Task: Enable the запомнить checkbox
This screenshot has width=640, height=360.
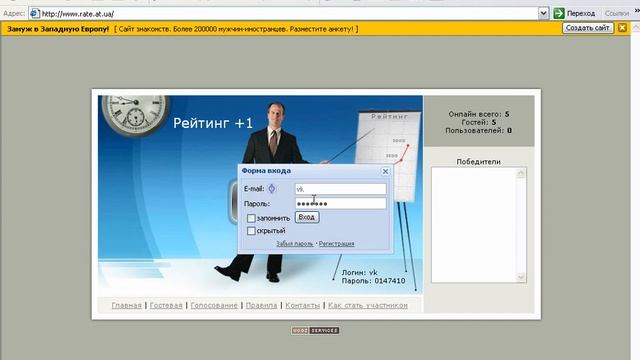Action: tap(251, 218)
